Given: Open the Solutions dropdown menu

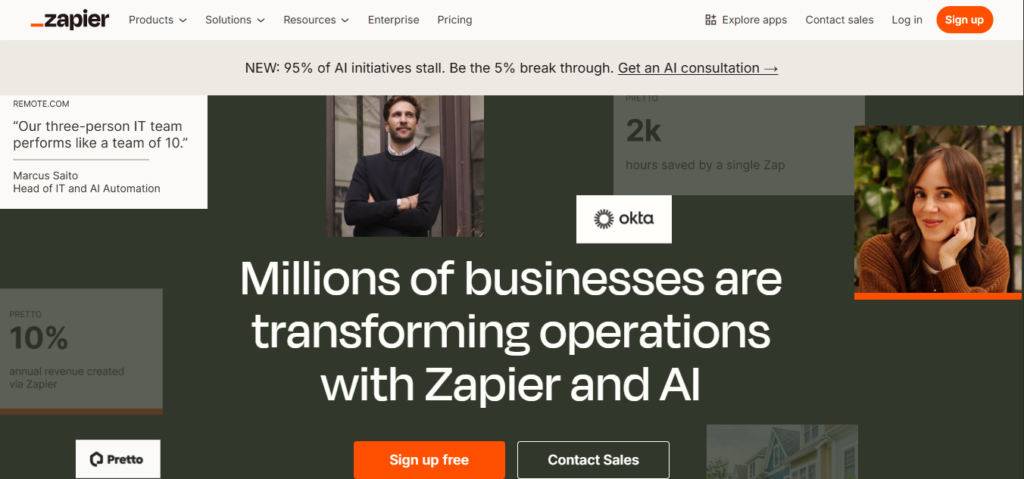Looking at the screenshot, I should pyautogui.click(x=235, y=20).
